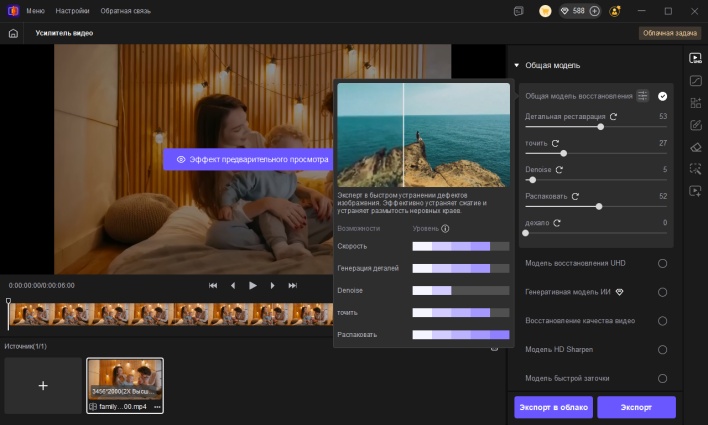Choose Восстановление качества видео radio button
This screenshot has height=425, width=708.
(662, 321)
